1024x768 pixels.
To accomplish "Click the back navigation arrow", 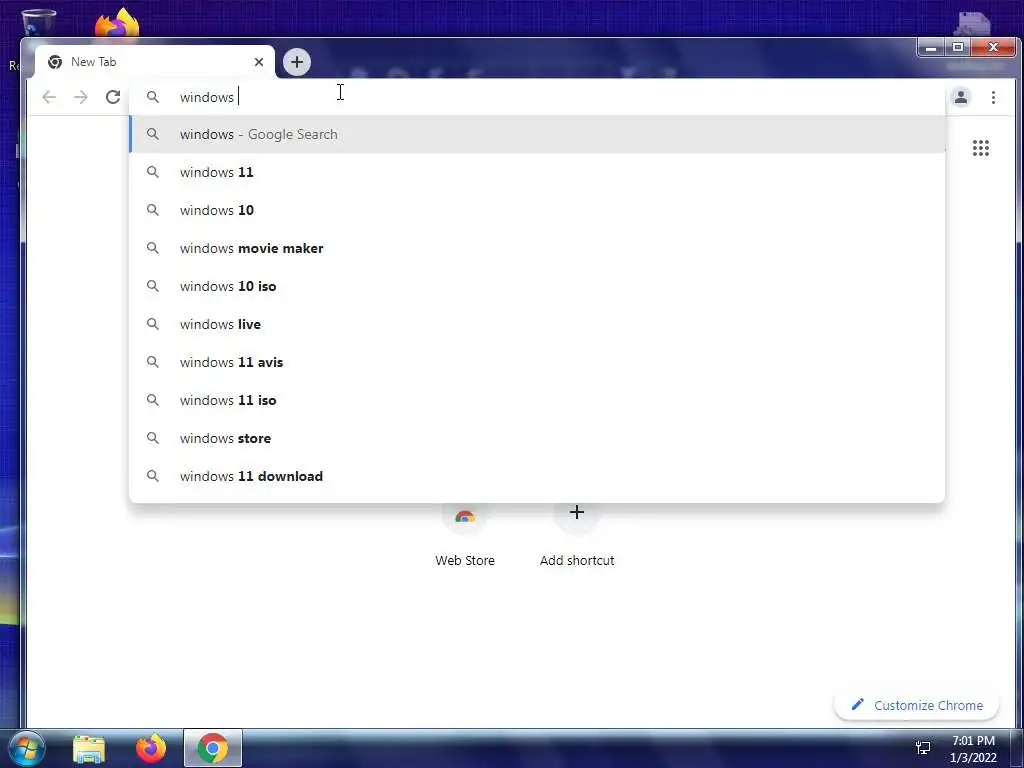I will (x=49, y=97).
